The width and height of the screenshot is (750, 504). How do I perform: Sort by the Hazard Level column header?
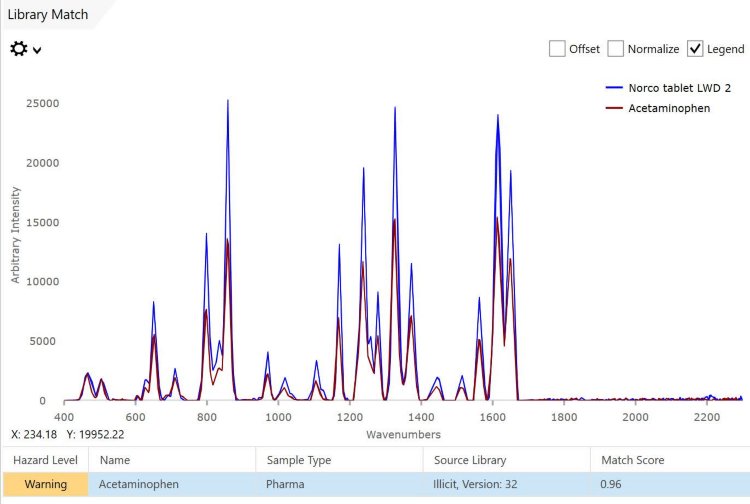click(45, 460)
